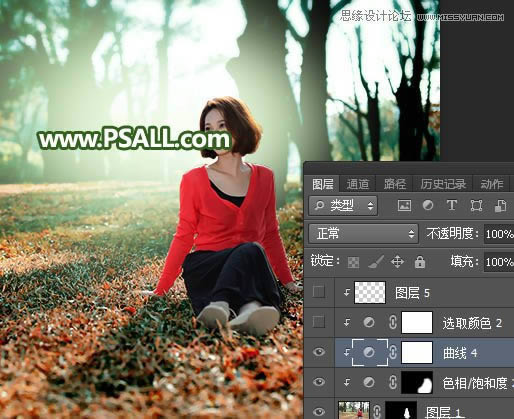
Task: Enable lock all padlock icon
Action: (420, 262)
